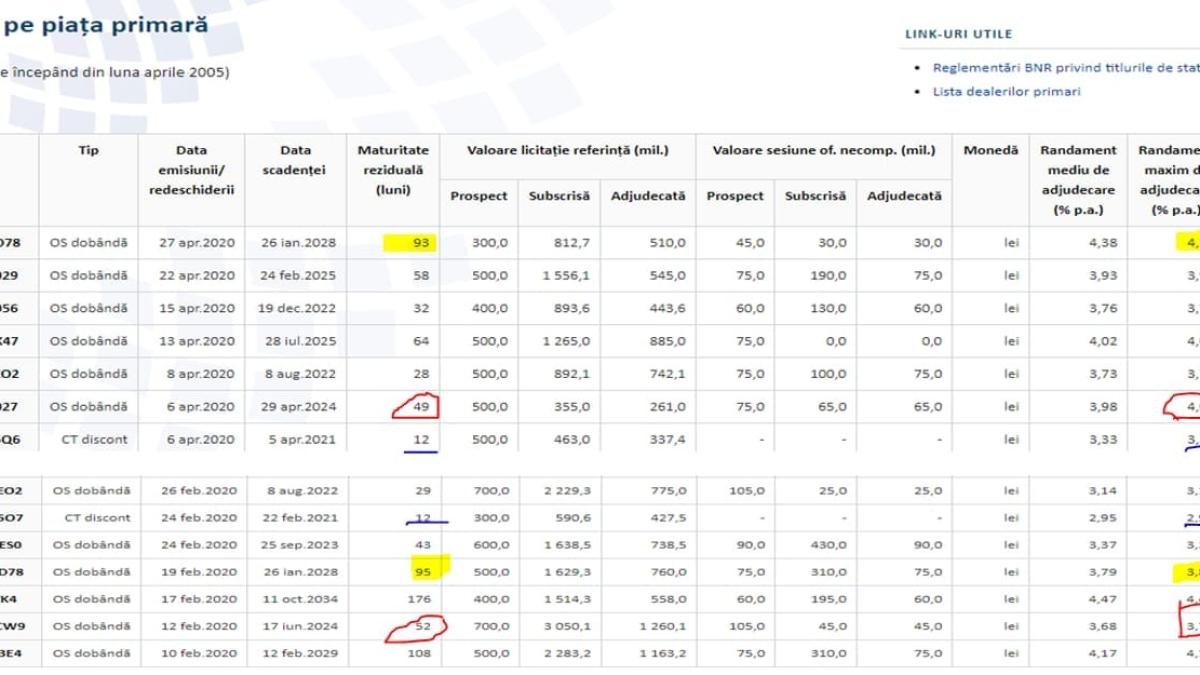The image size is (1200, 675).
Task: Click the red-circled maturity value 52
Action: click(x=418, y=627)
